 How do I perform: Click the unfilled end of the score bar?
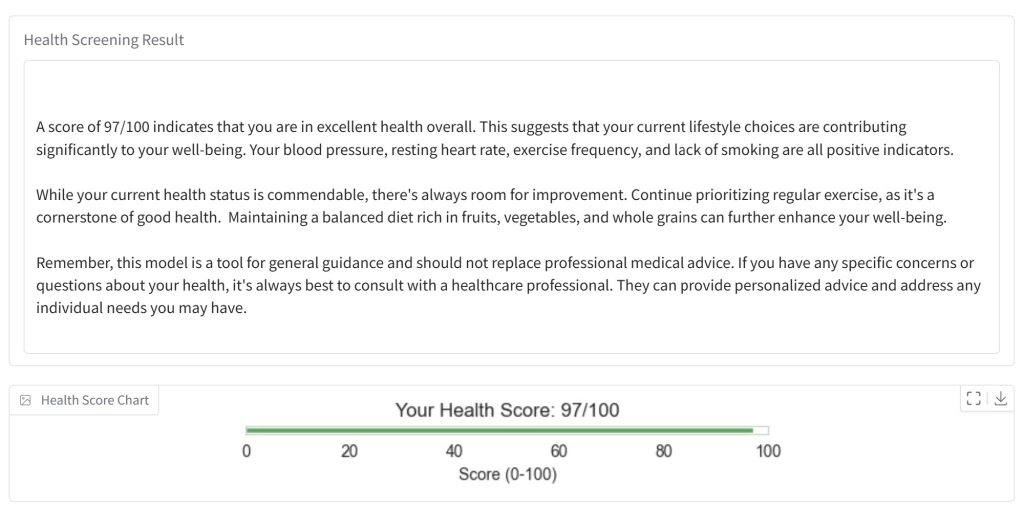[761, 430]
